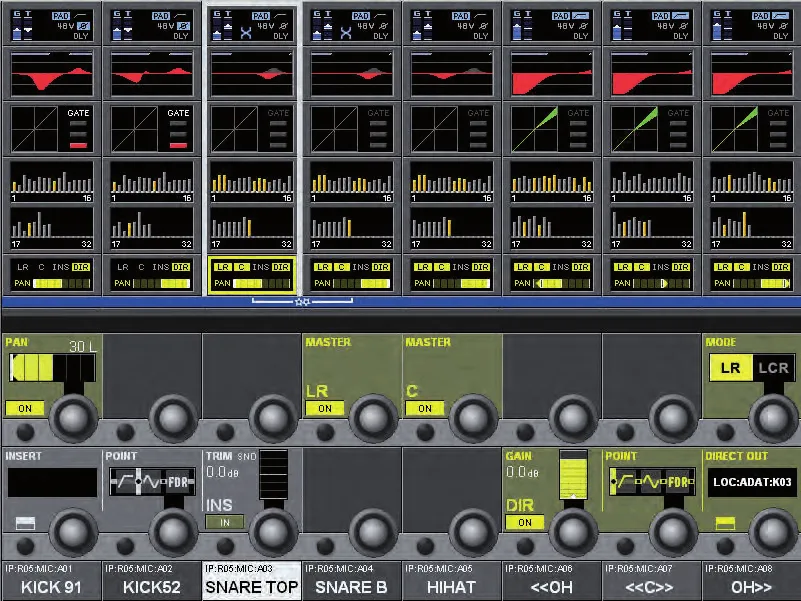Image resolution: width=801 pixels, height=601 pixels.
Task: Select the KICK52 channel label
Action: 152,582
